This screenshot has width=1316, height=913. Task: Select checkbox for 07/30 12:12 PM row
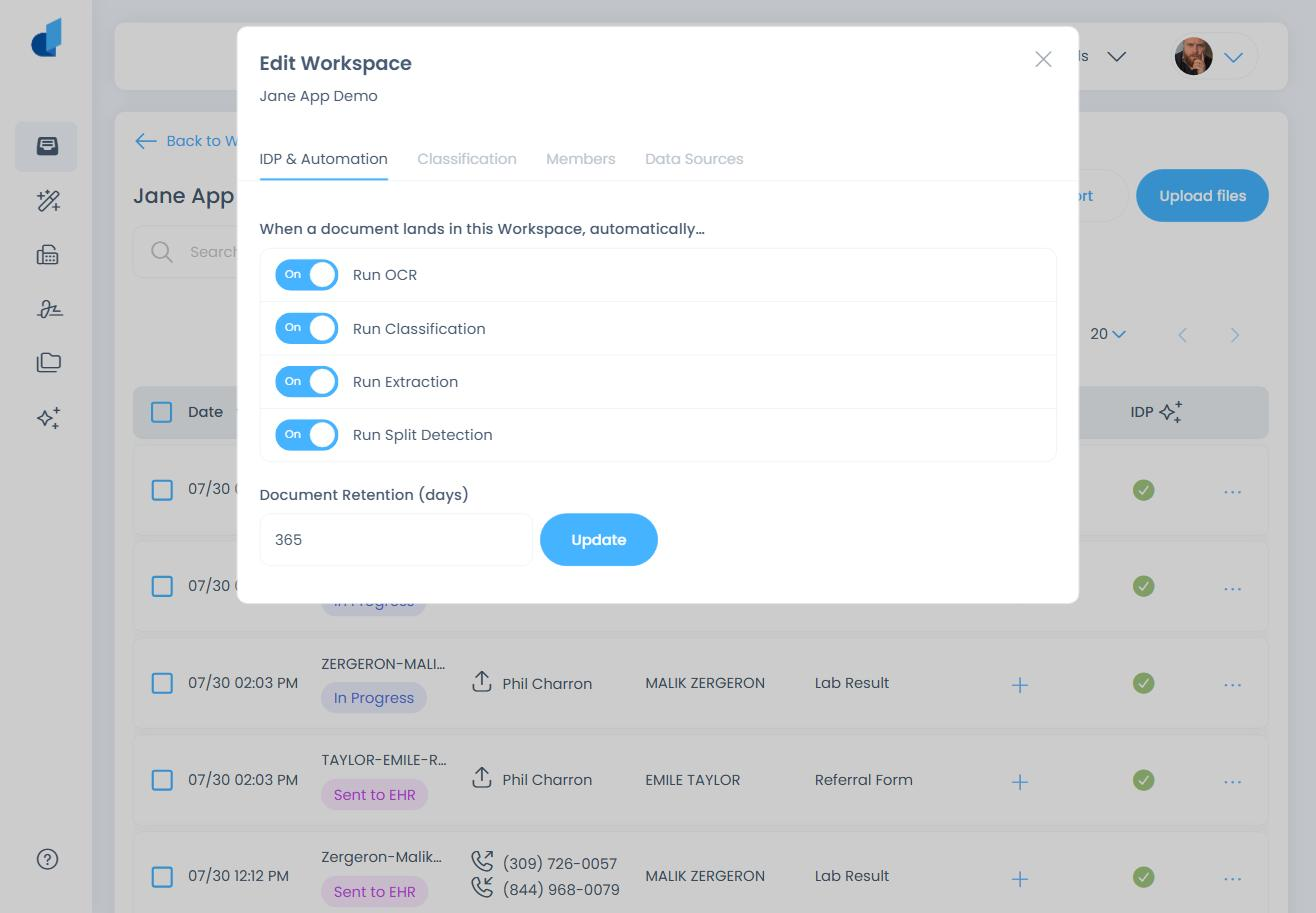tap(162, 877)
